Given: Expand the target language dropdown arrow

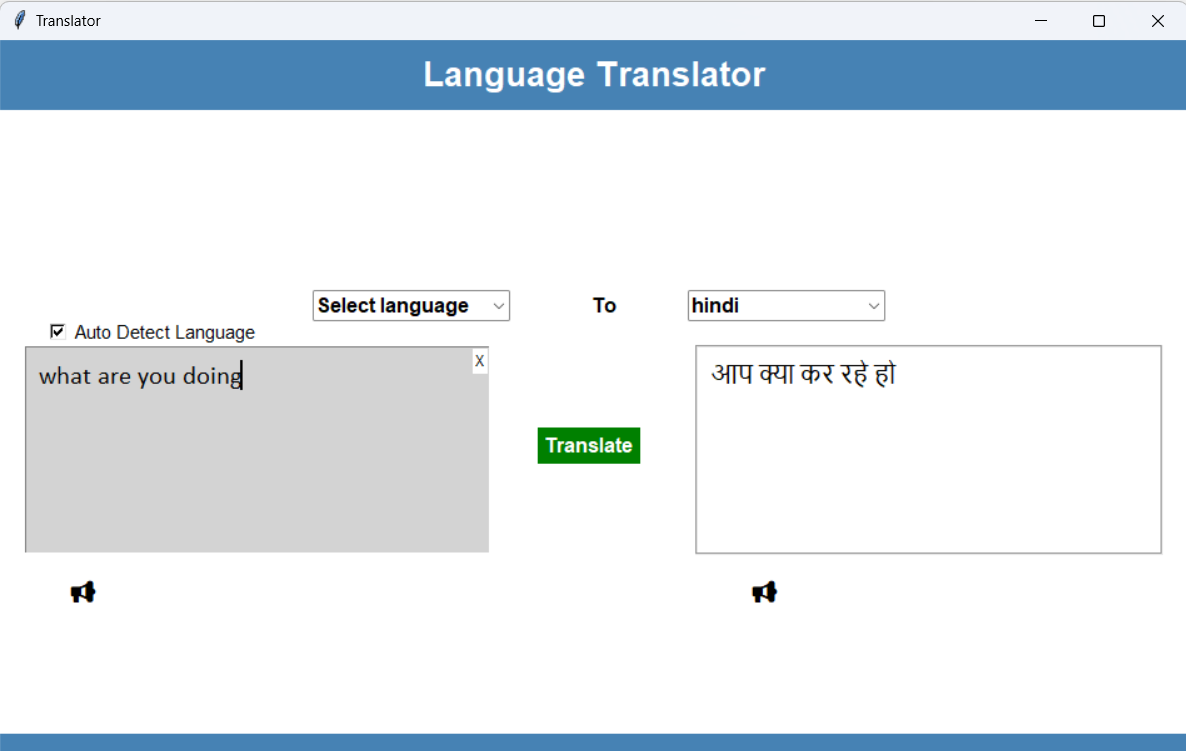Looking at the screenshot, I should 874,306.
